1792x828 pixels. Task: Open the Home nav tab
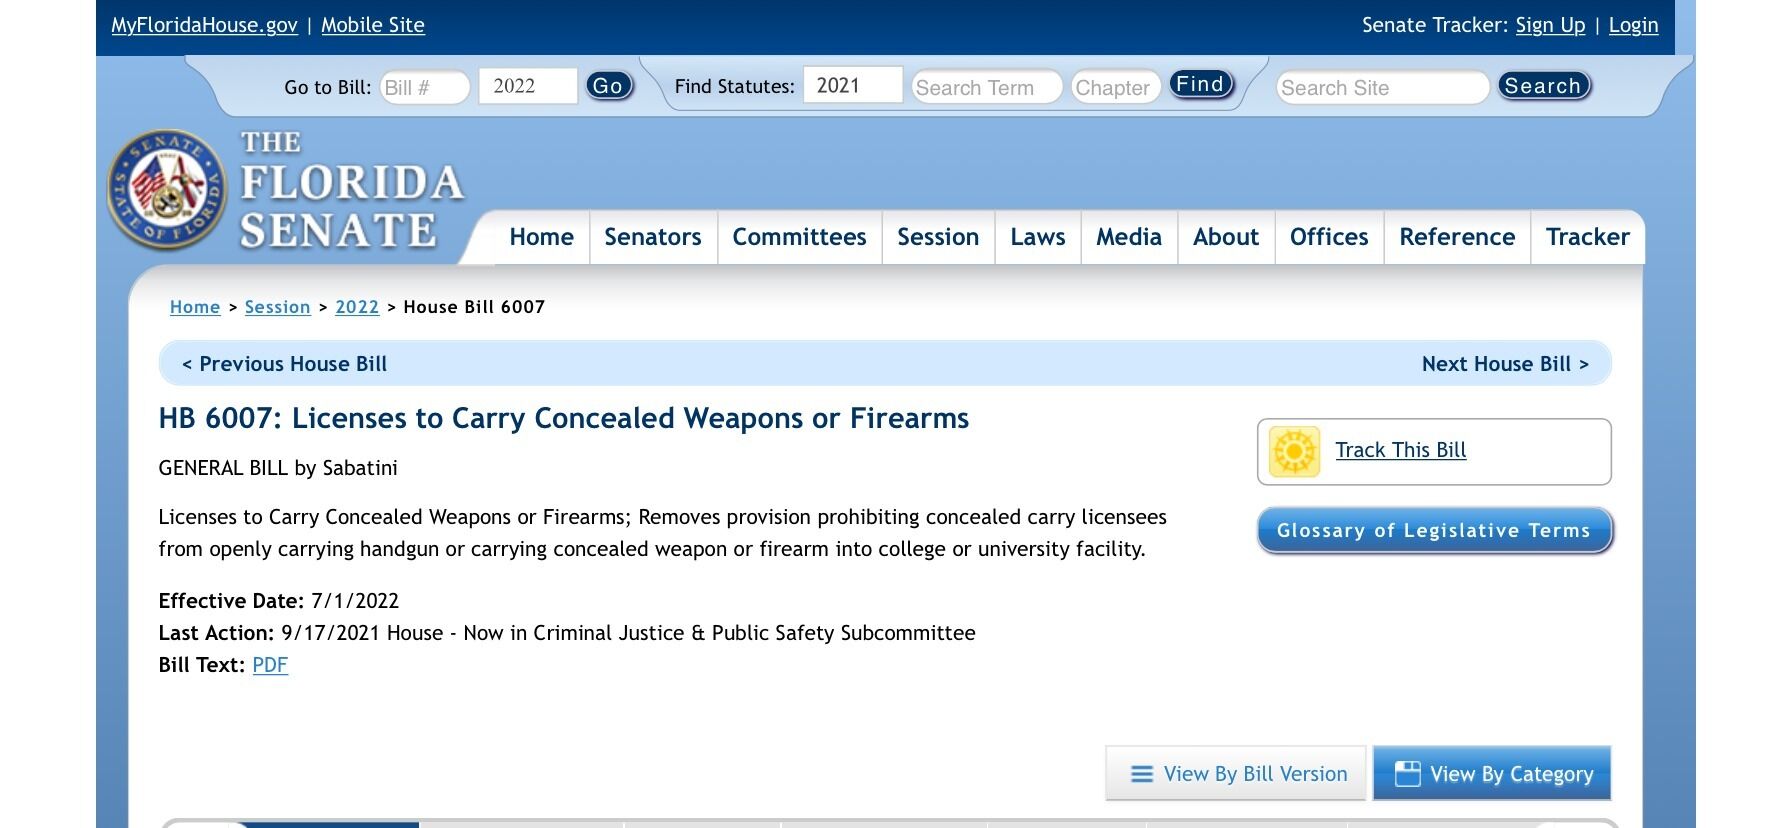click(x=541, y=237)
